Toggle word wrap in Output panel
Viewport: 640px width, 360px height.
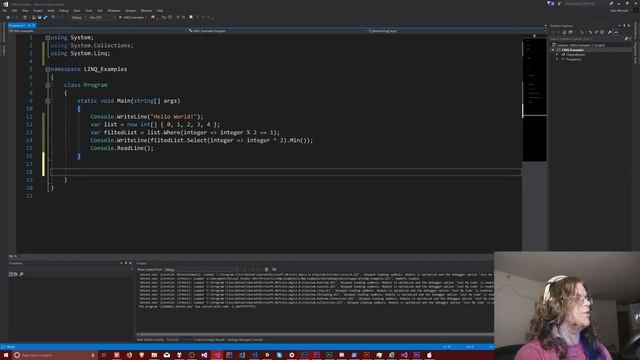pos(274,269)
